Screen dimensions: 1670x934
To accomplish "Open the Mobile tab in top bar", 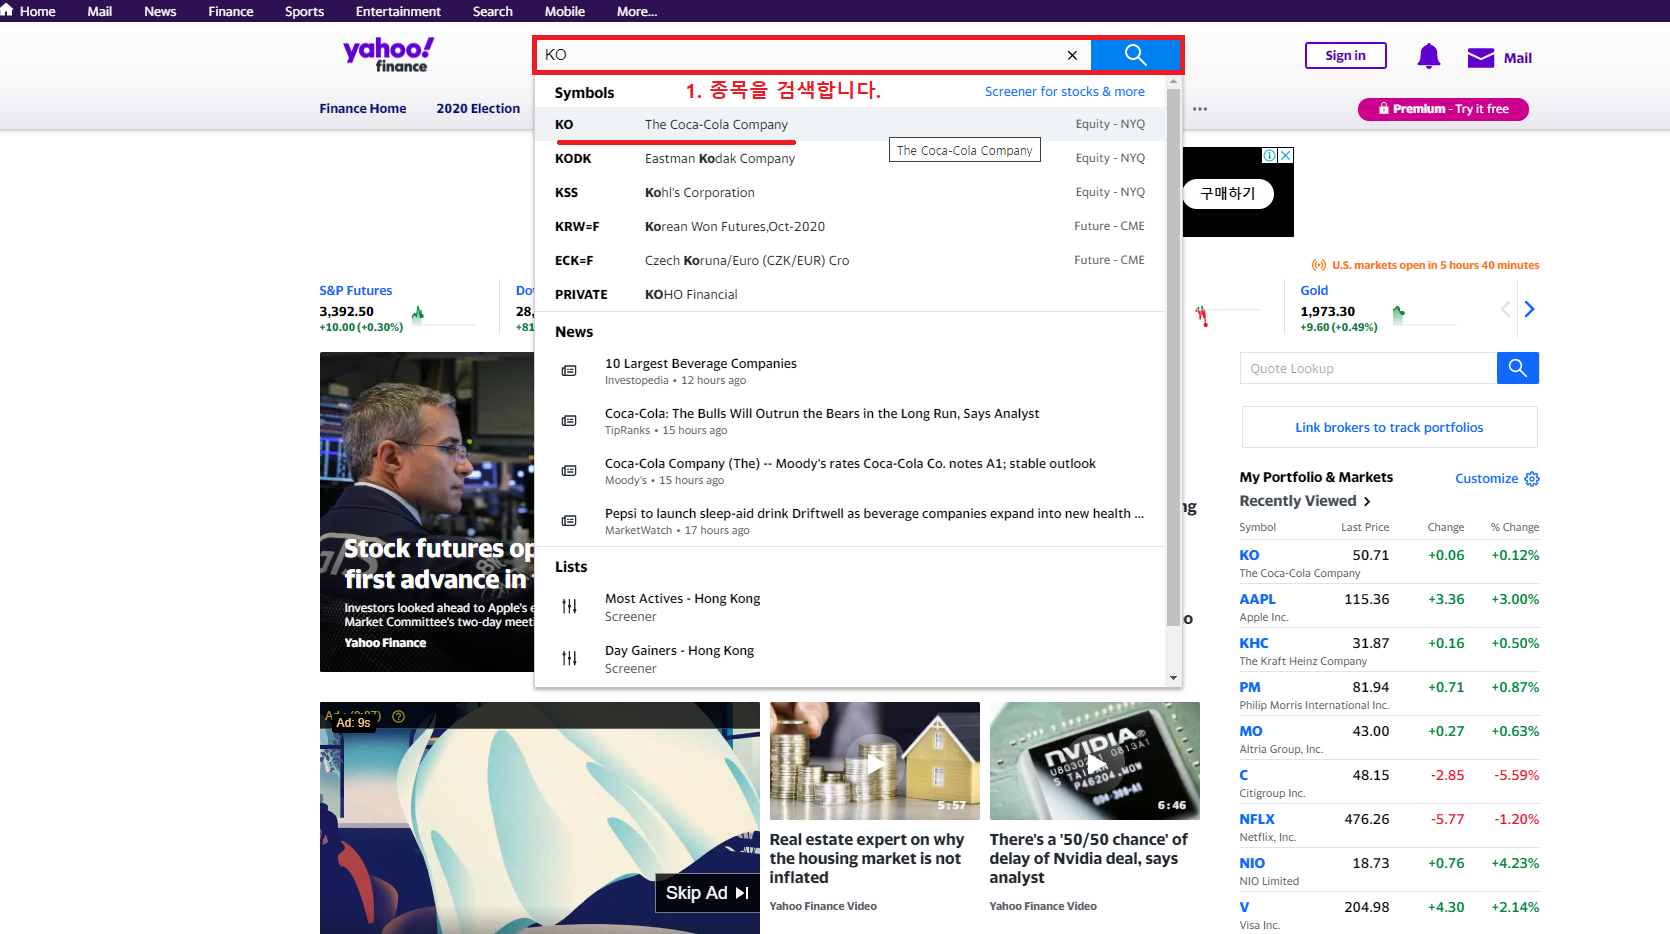I will tap(565, 11).
